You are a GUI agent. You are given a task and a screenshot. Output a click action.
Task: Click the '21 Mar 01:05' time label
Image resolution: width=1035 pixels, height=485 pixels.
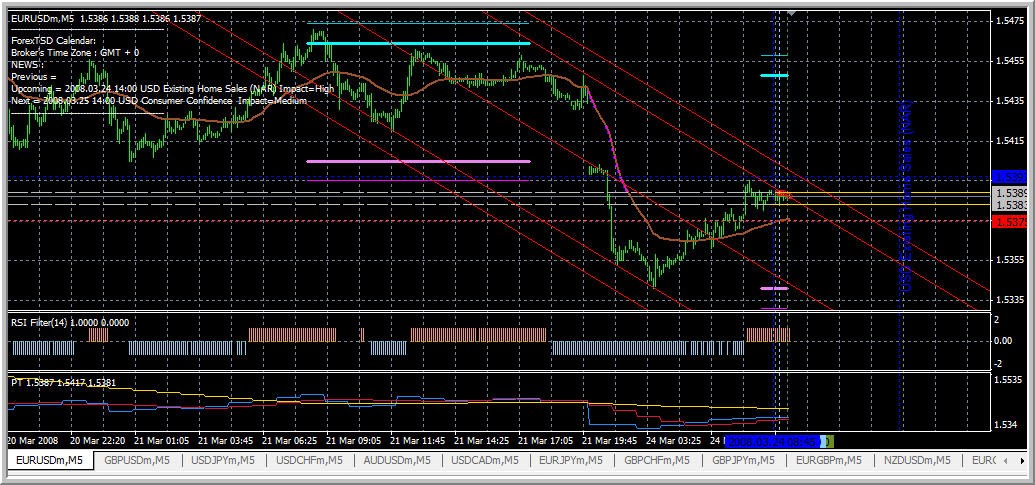161,440
